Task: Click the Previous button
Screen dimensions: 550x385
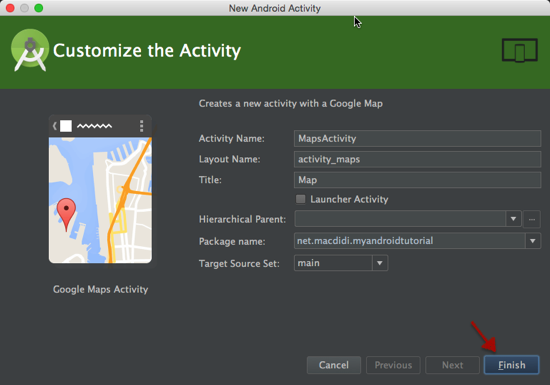Action: tap(393, 365)
